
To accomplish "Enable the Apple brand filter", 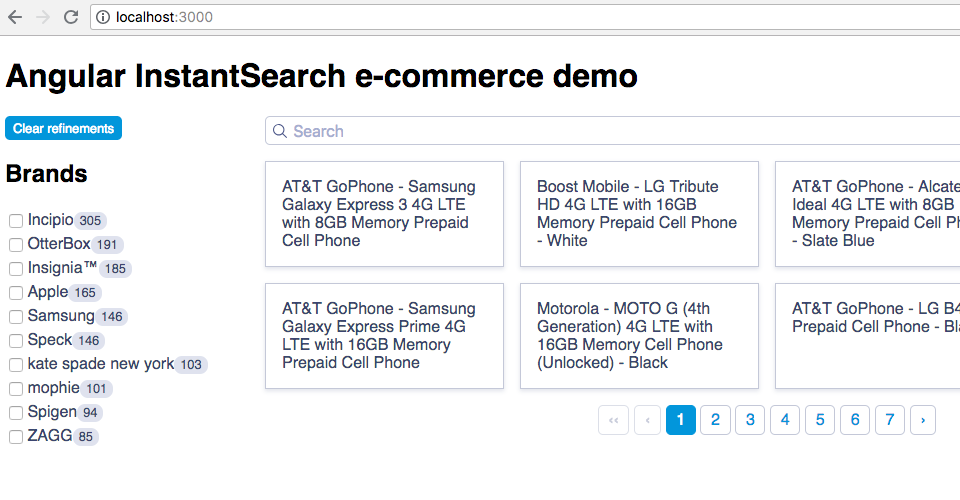I will click(16, 293).
